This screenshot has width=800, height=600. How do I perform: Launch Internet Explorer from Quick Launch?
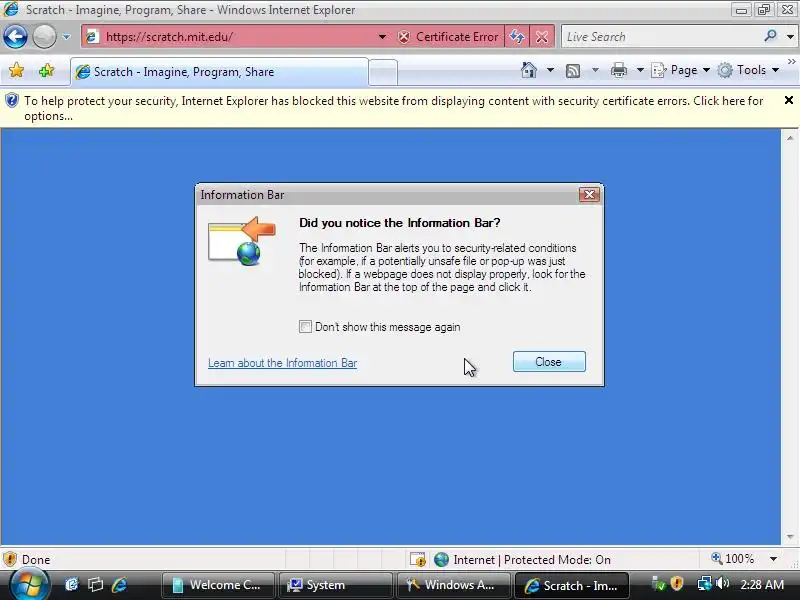119,585
